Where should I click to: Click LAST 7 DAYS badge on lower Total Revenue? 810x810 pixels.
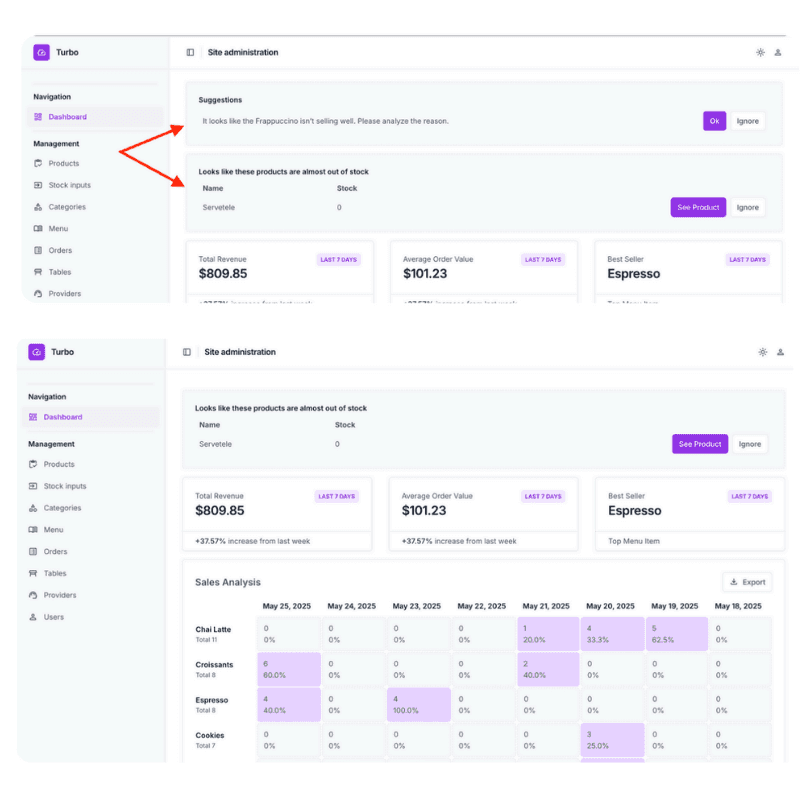coord(337,496)
